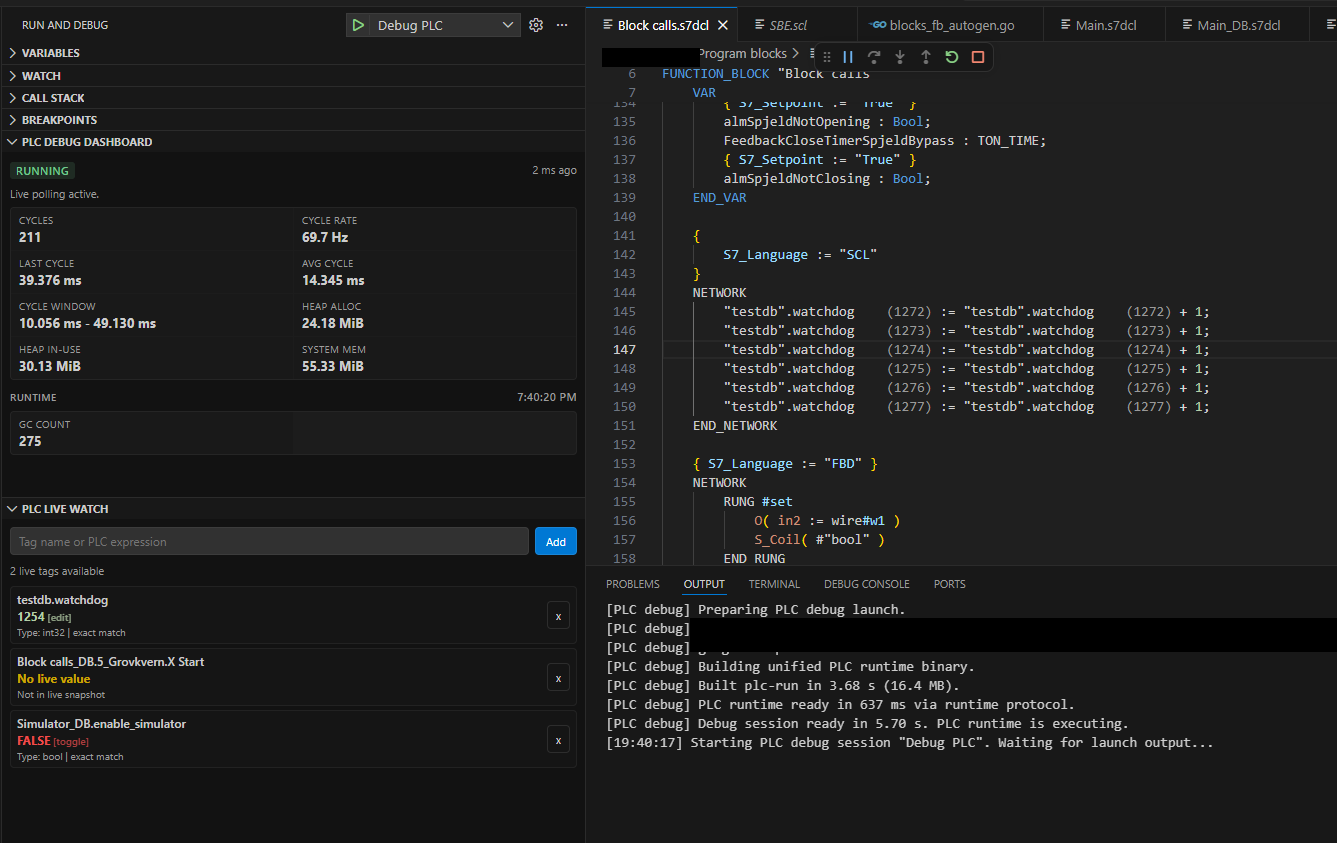Restart the debug session
This screenshot has height=843, width=1337.
[952, 57]
